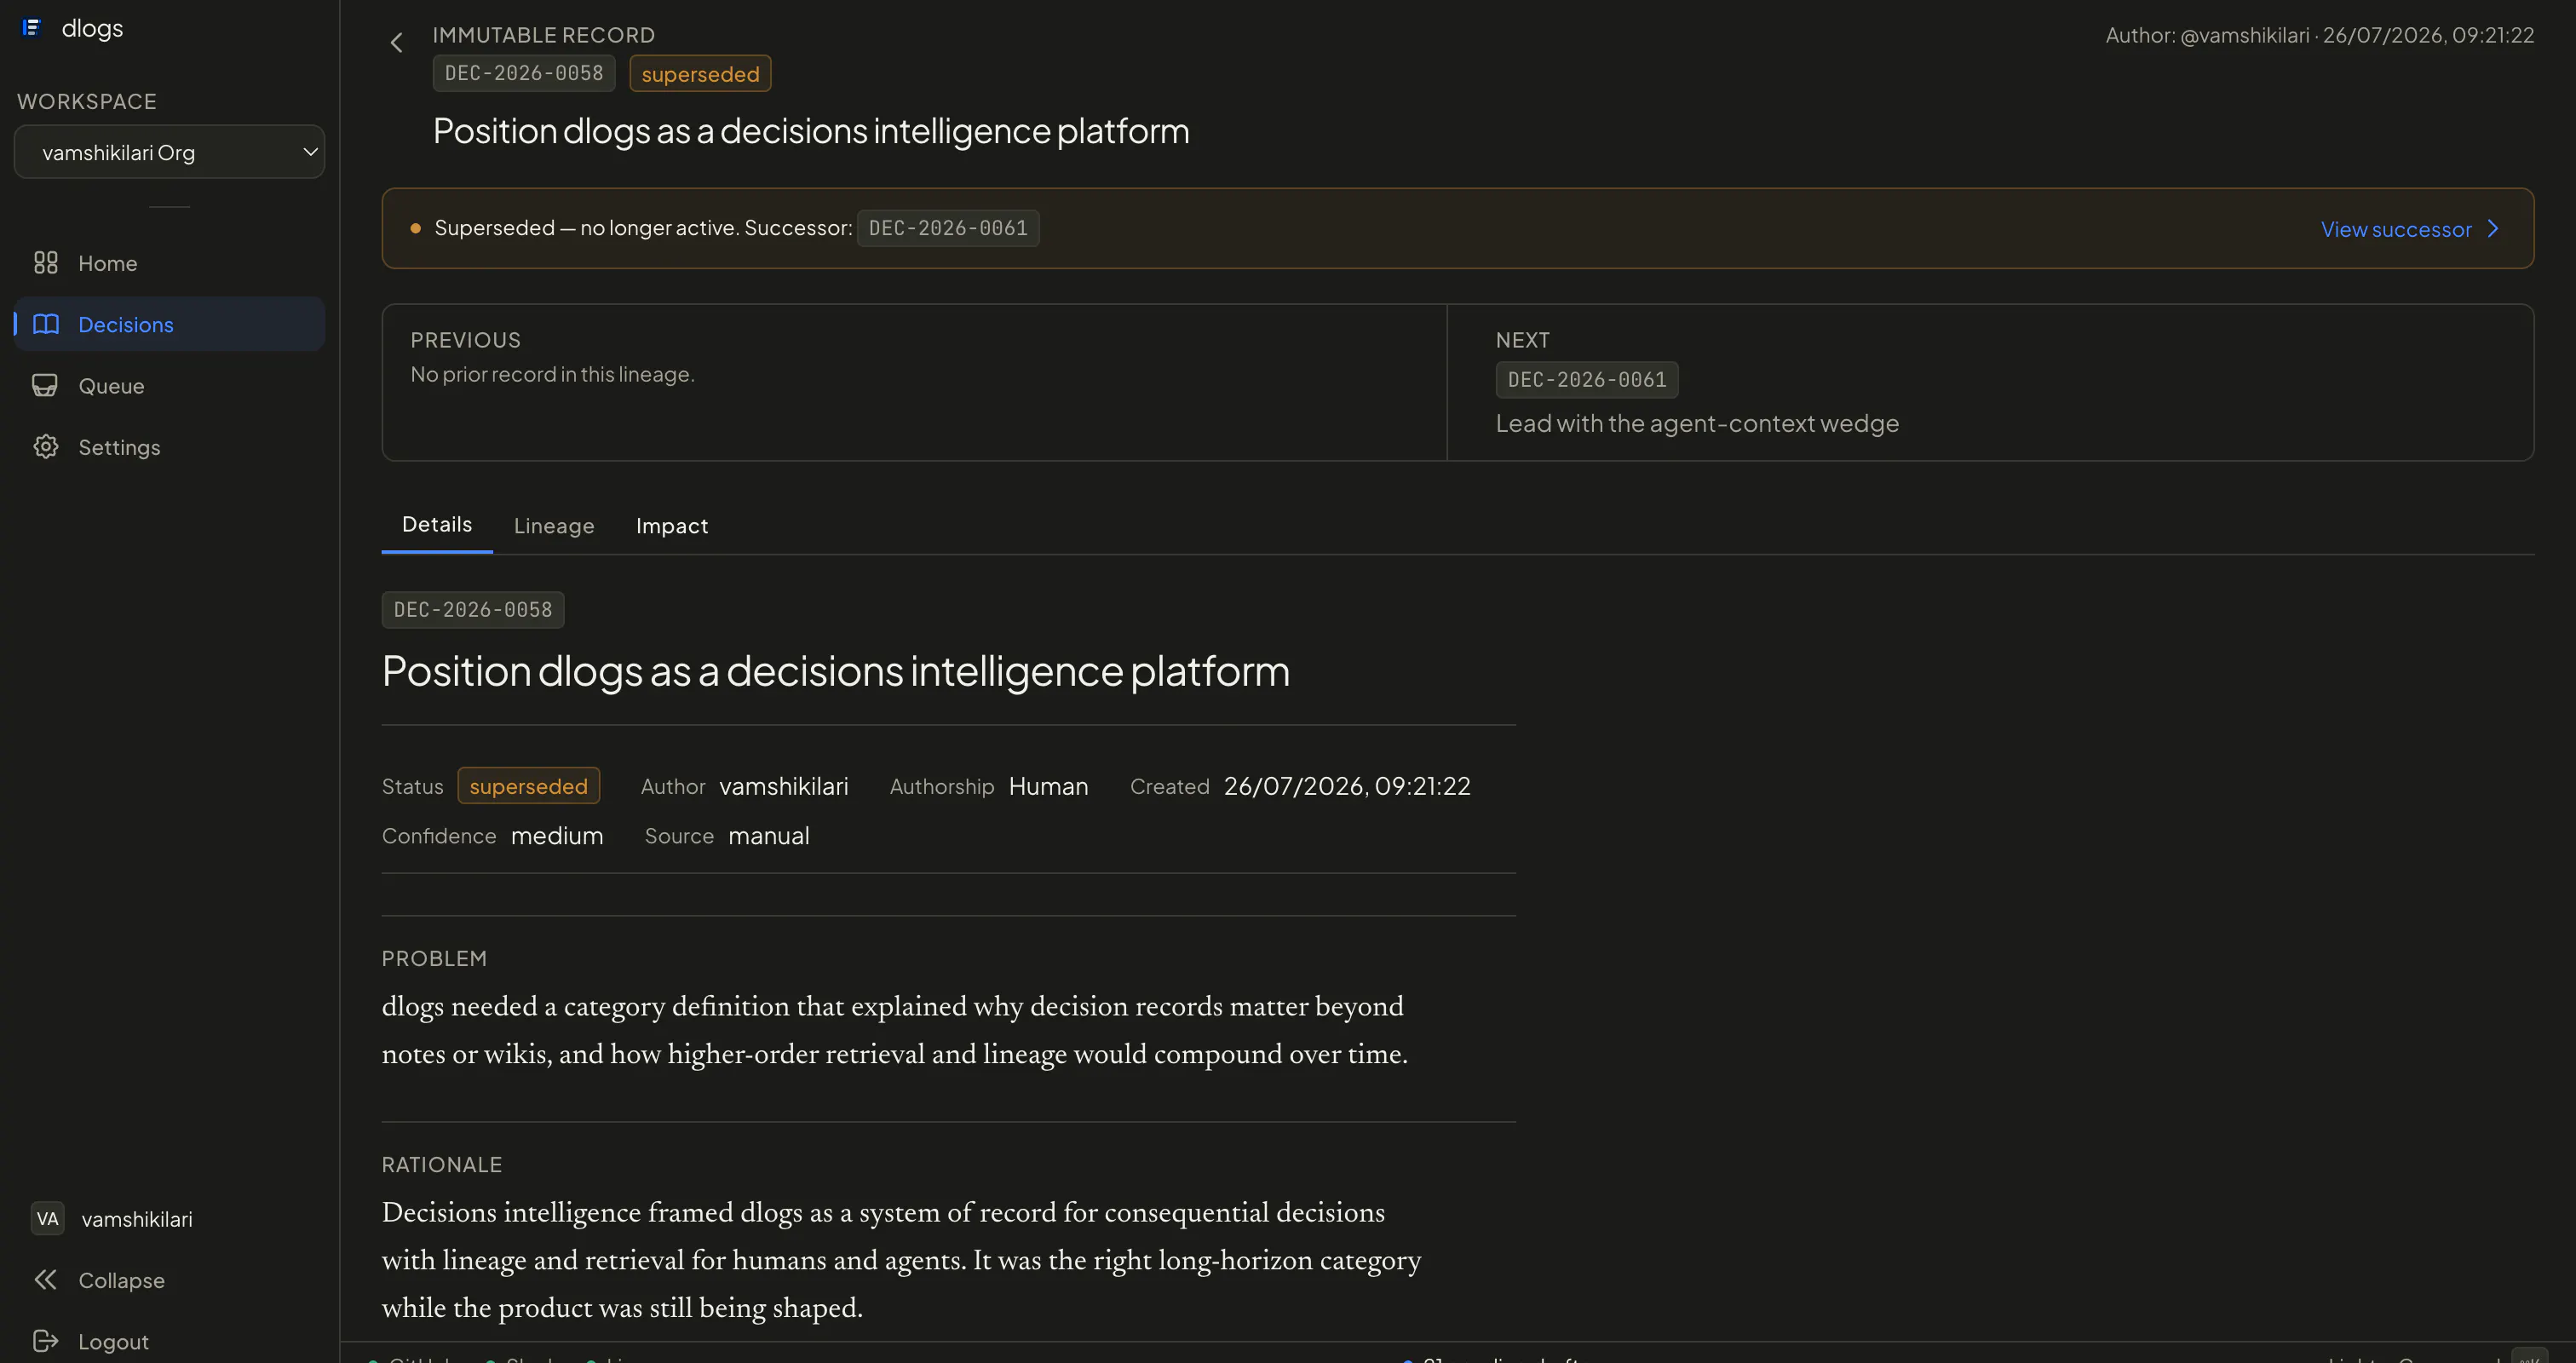Click the VA user avatar
Screen dimensions: 2576x1363
[x=47, y=1219]
